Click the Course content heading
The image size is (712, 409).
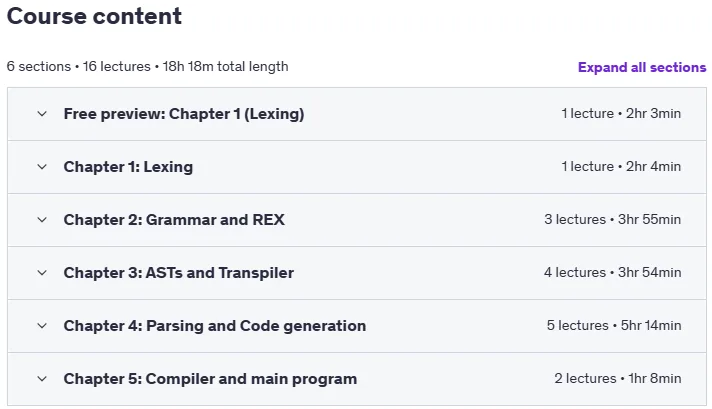[x=94, y=16]
